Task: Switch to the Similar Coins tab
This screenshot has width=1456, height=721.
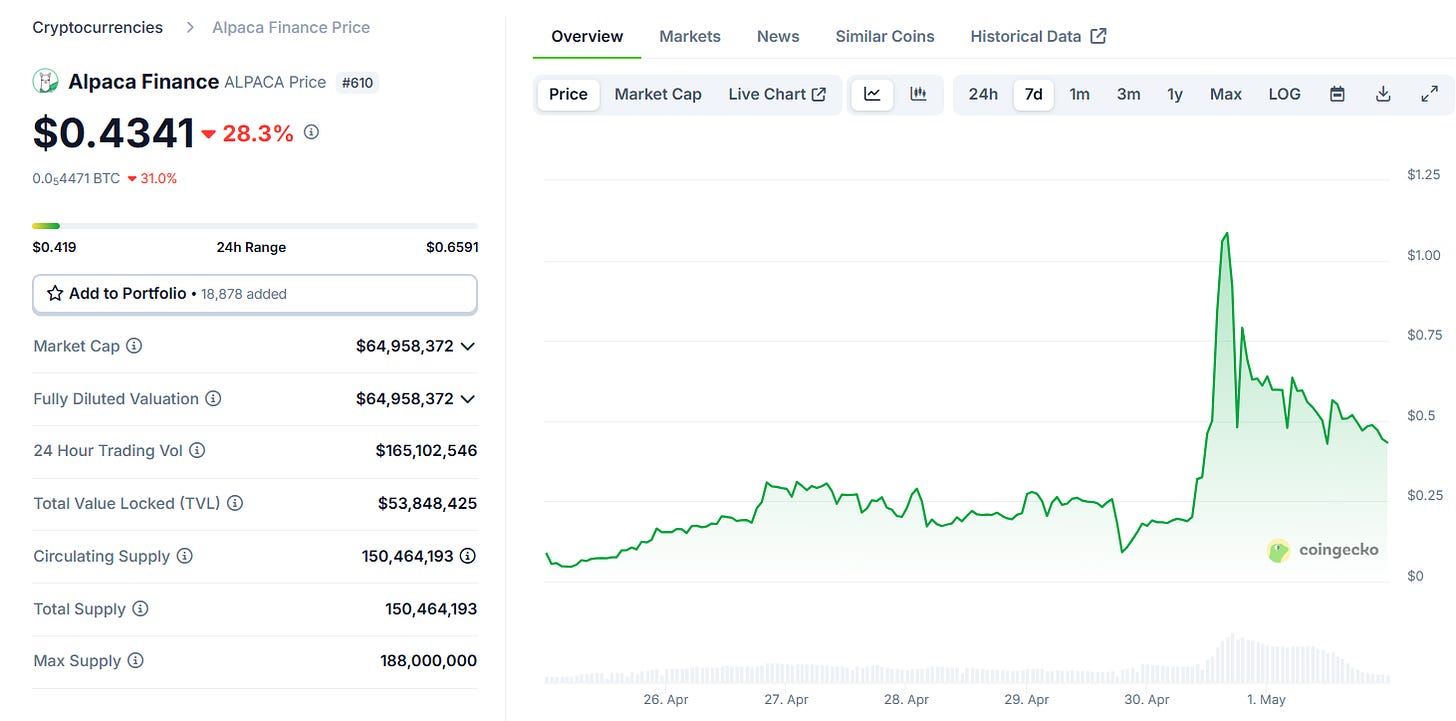Action: pos(885,36)
